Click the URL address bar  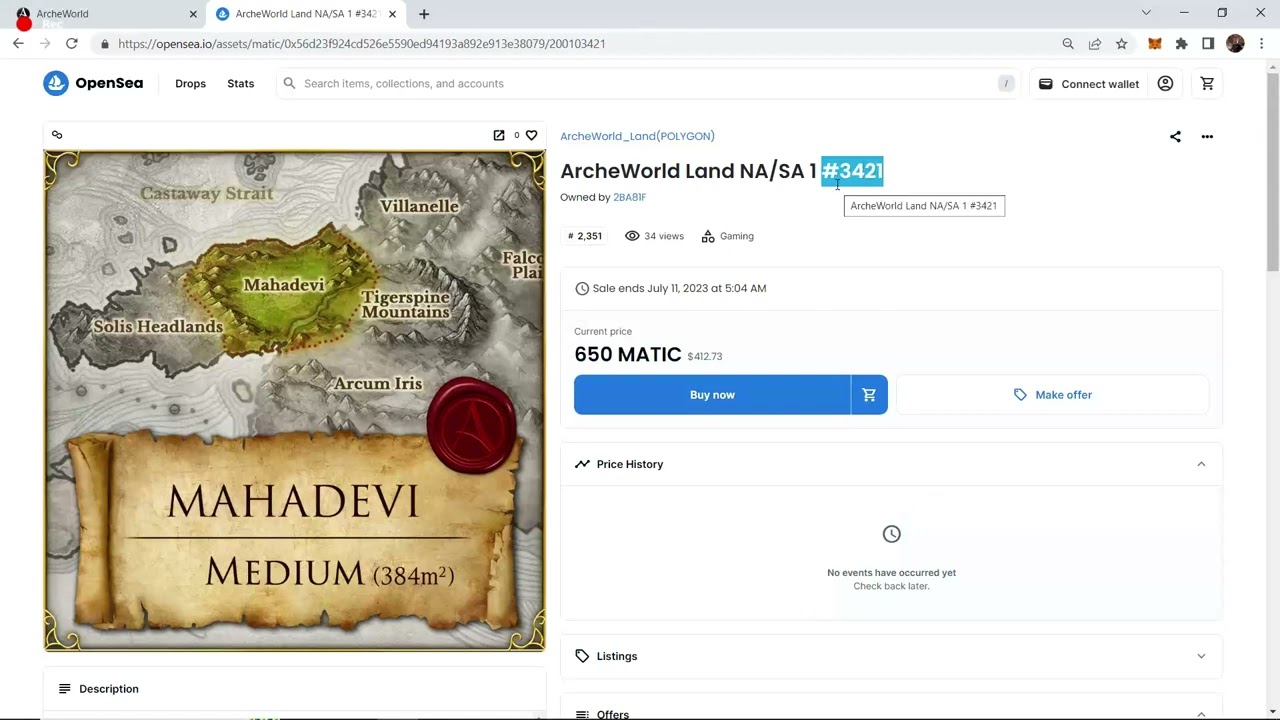click(580, 44)
